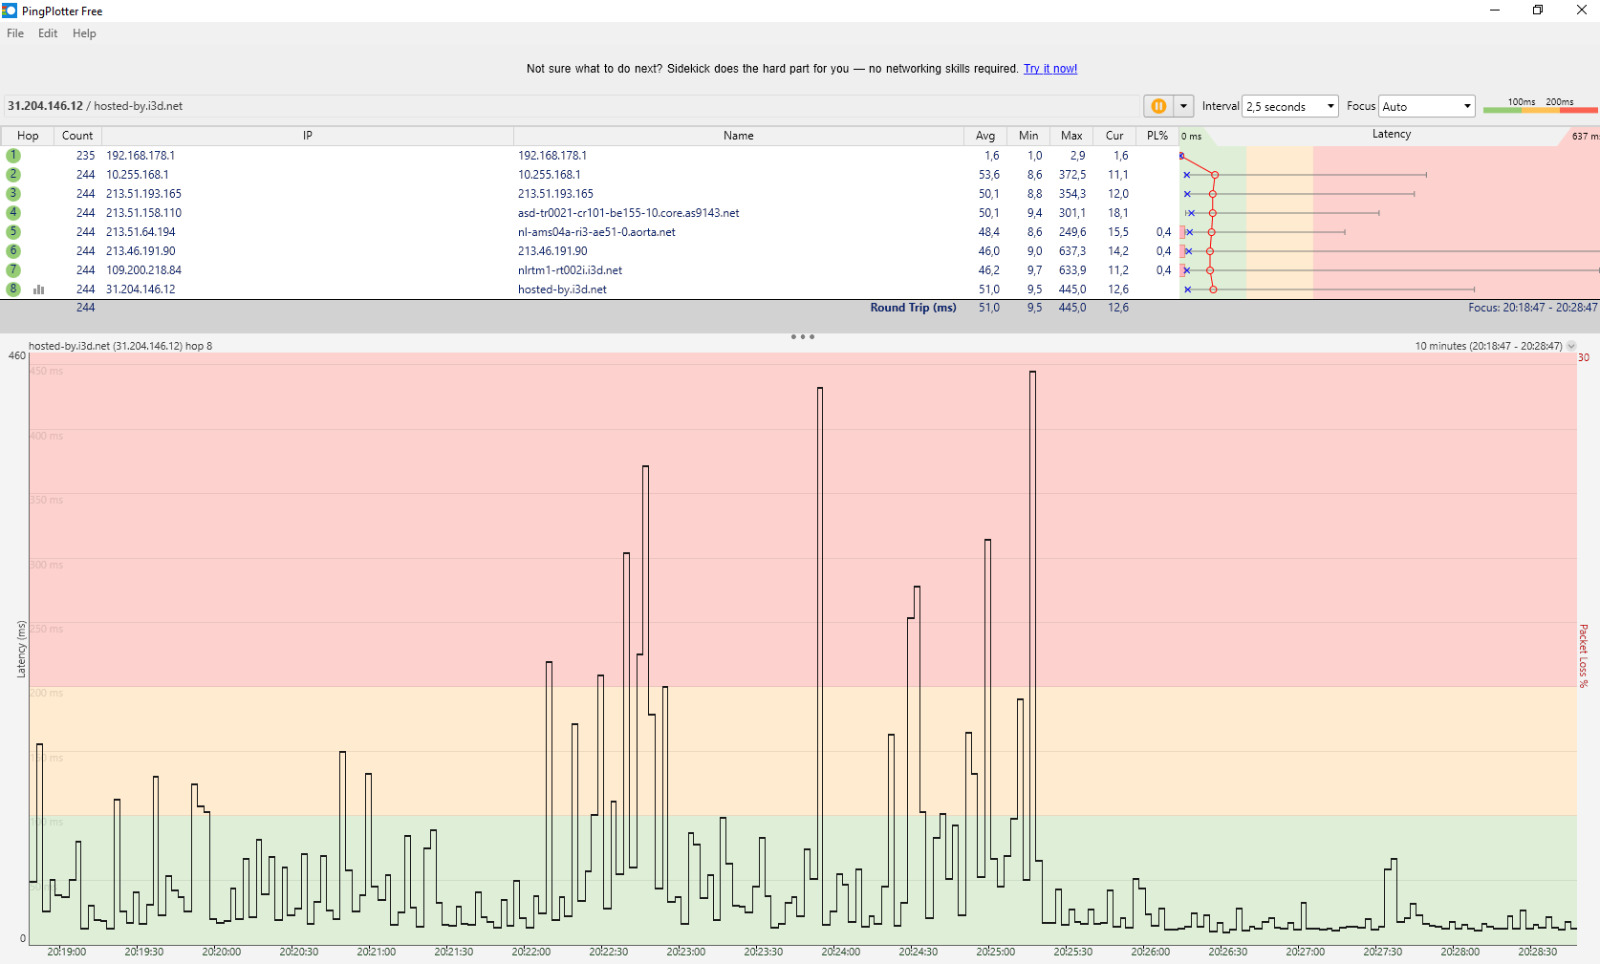Open the 10 minutes timeline range chevron

coord(1571,346)
